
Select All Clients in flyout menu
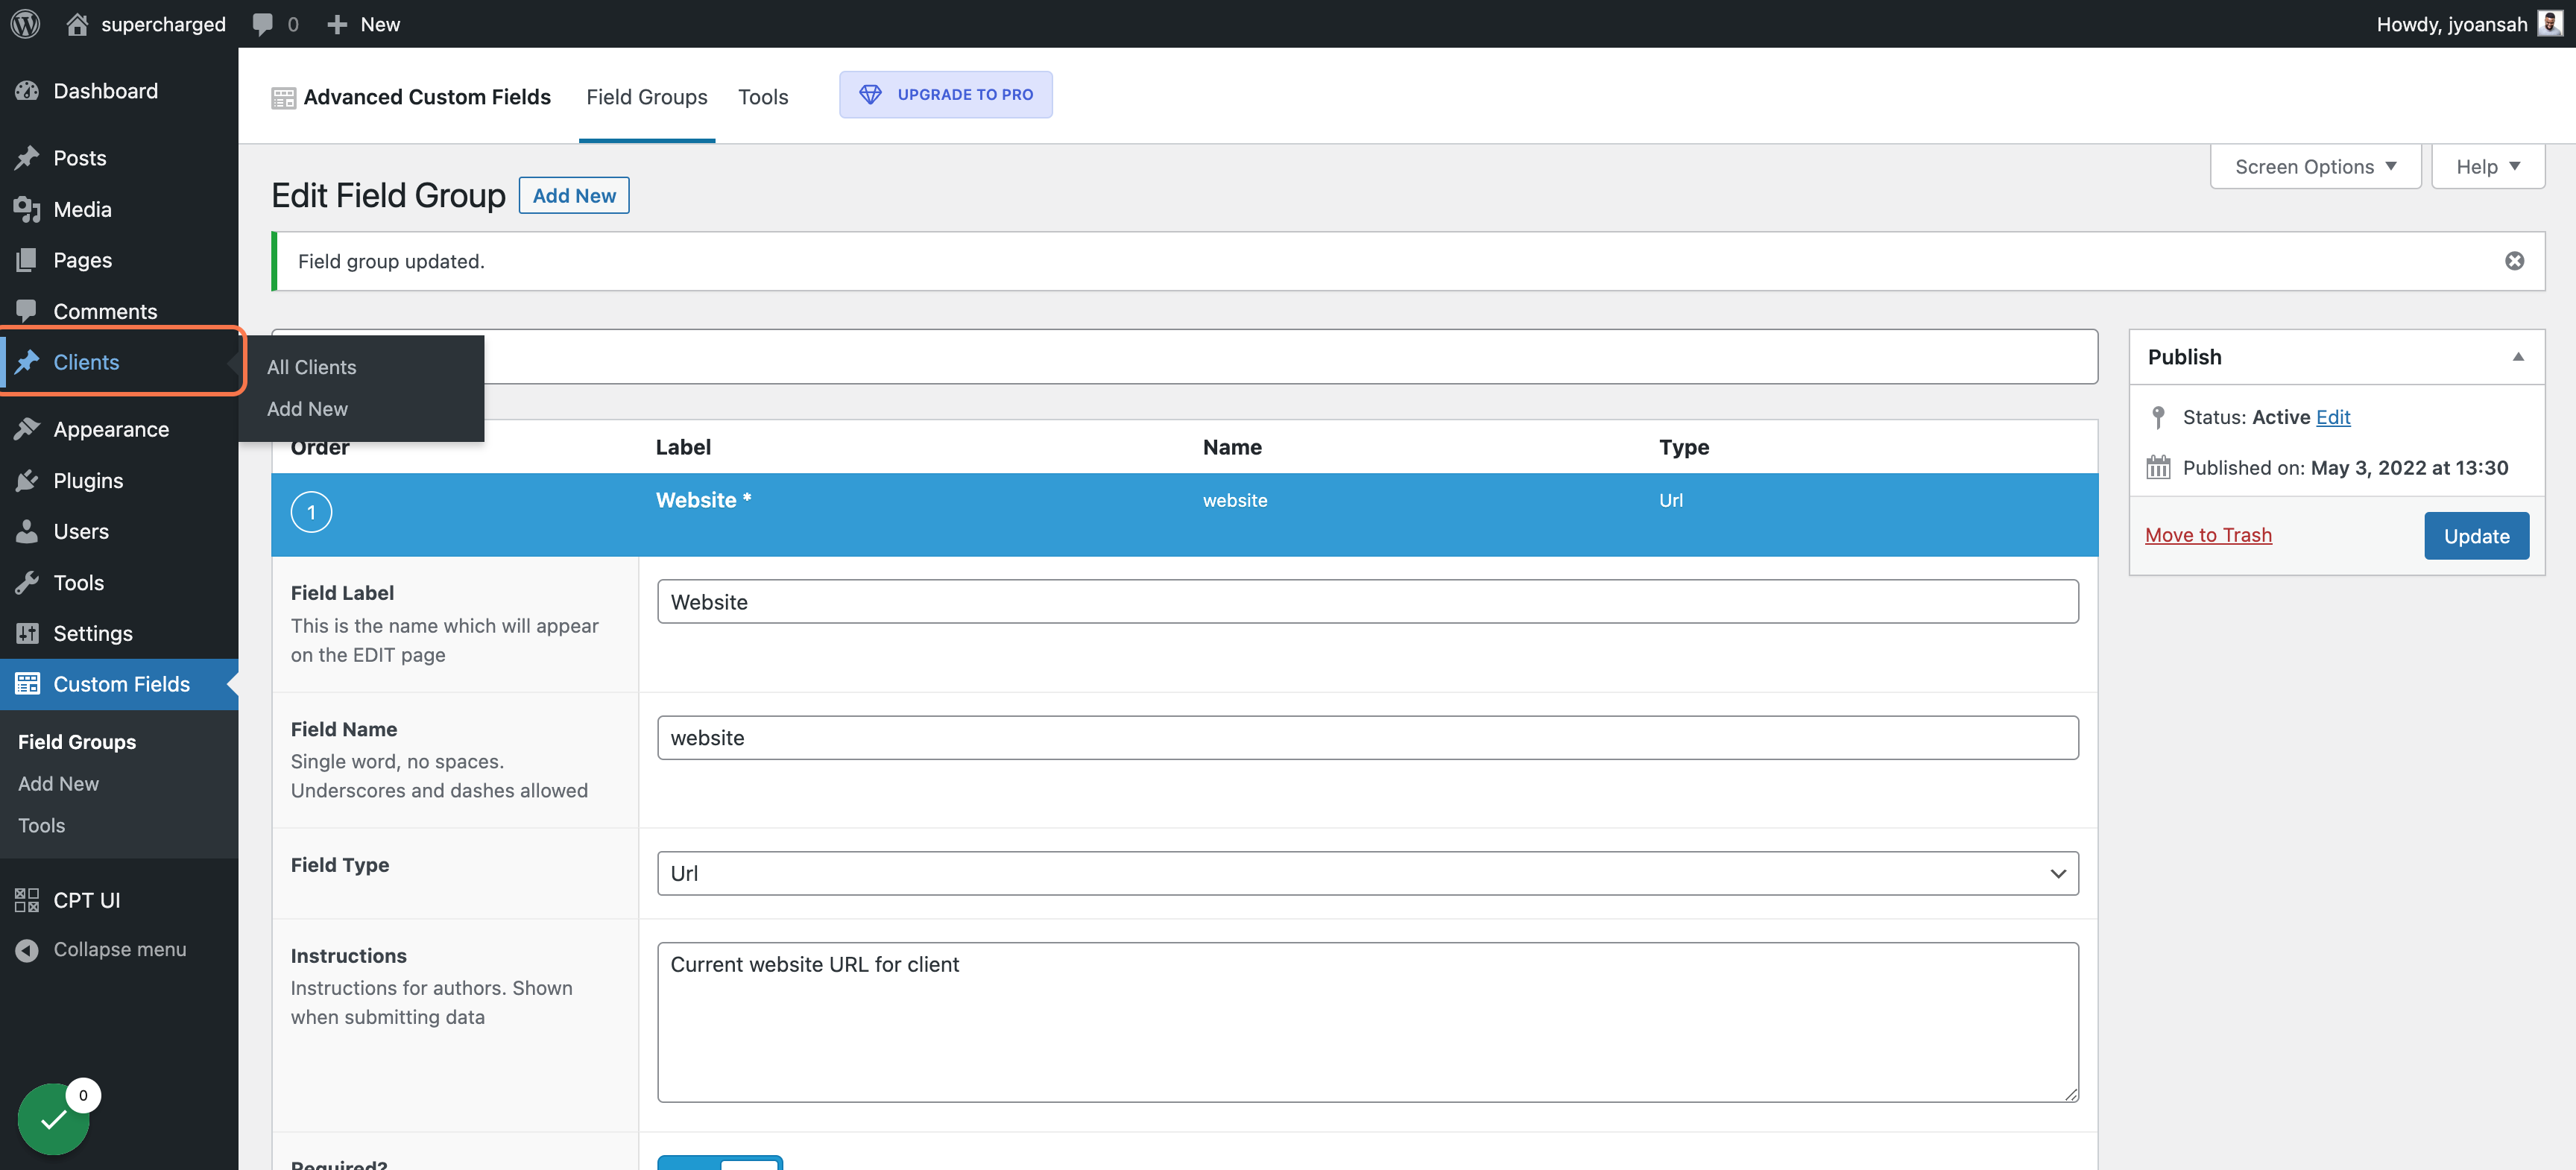(311, 367)
